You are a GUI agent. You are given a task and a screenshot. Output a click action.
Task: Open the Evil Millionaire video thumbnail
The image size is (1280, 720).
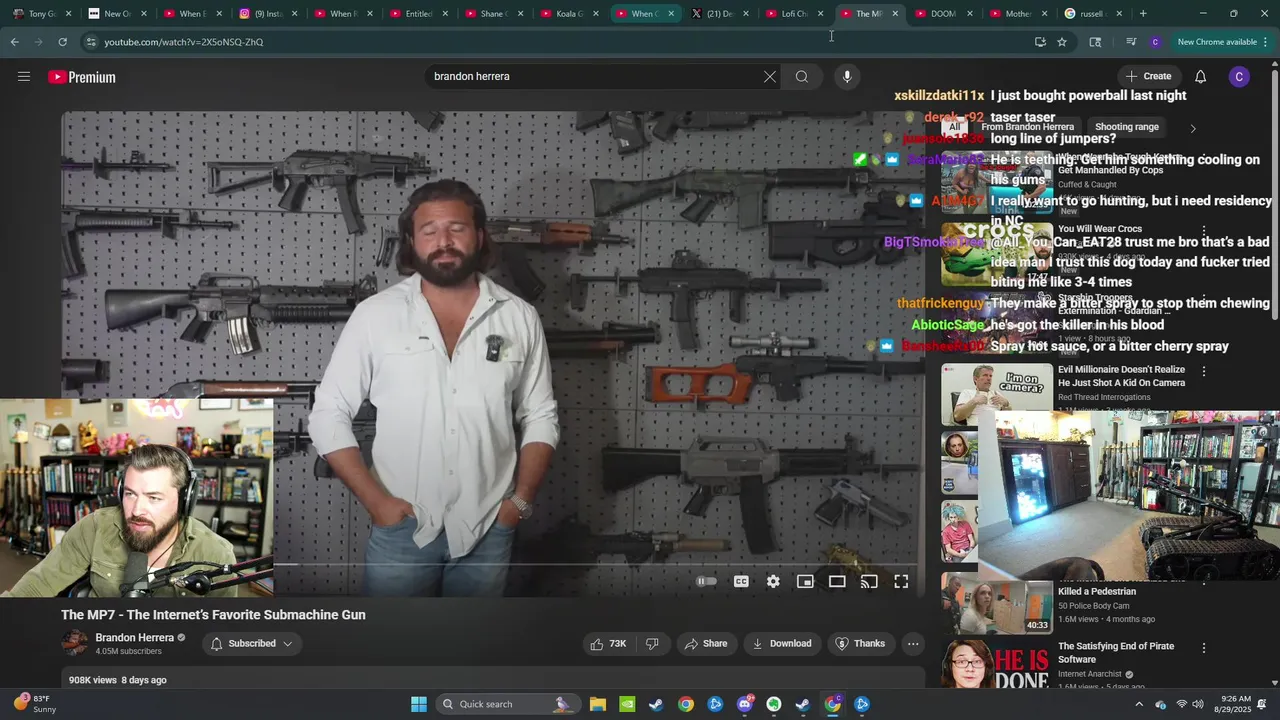(997, 395)
